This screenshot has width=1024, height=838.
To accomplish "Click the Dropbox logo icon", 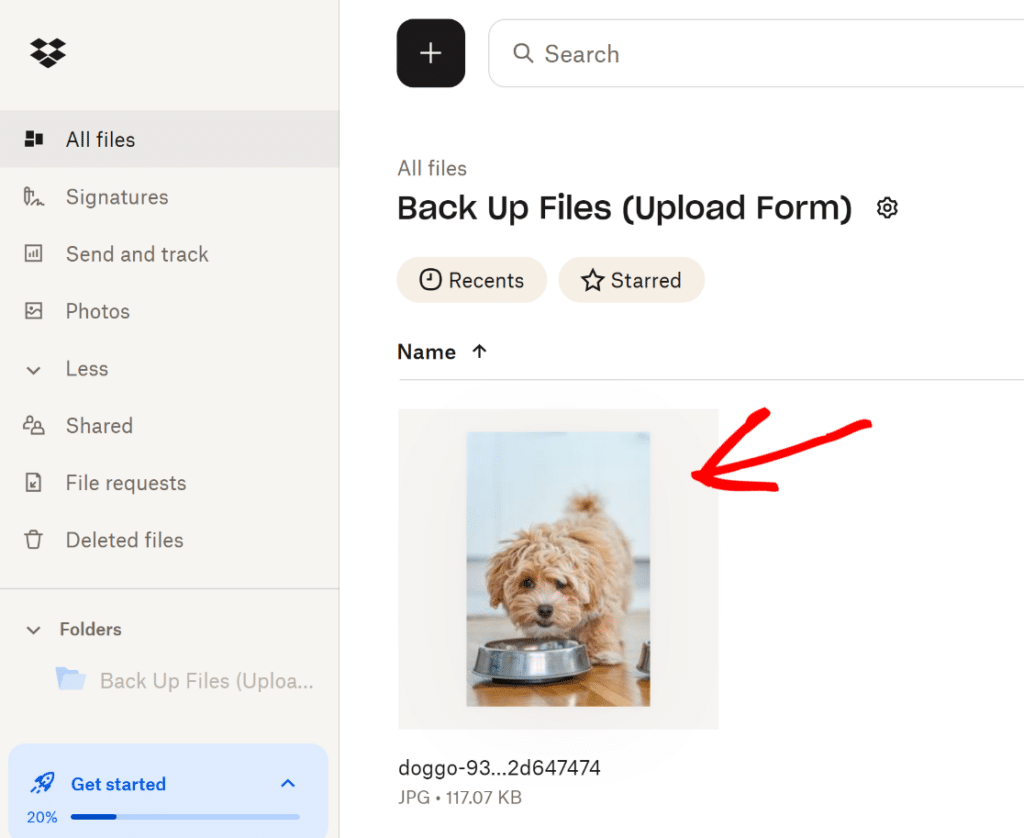I will click(x=48, y=52).
